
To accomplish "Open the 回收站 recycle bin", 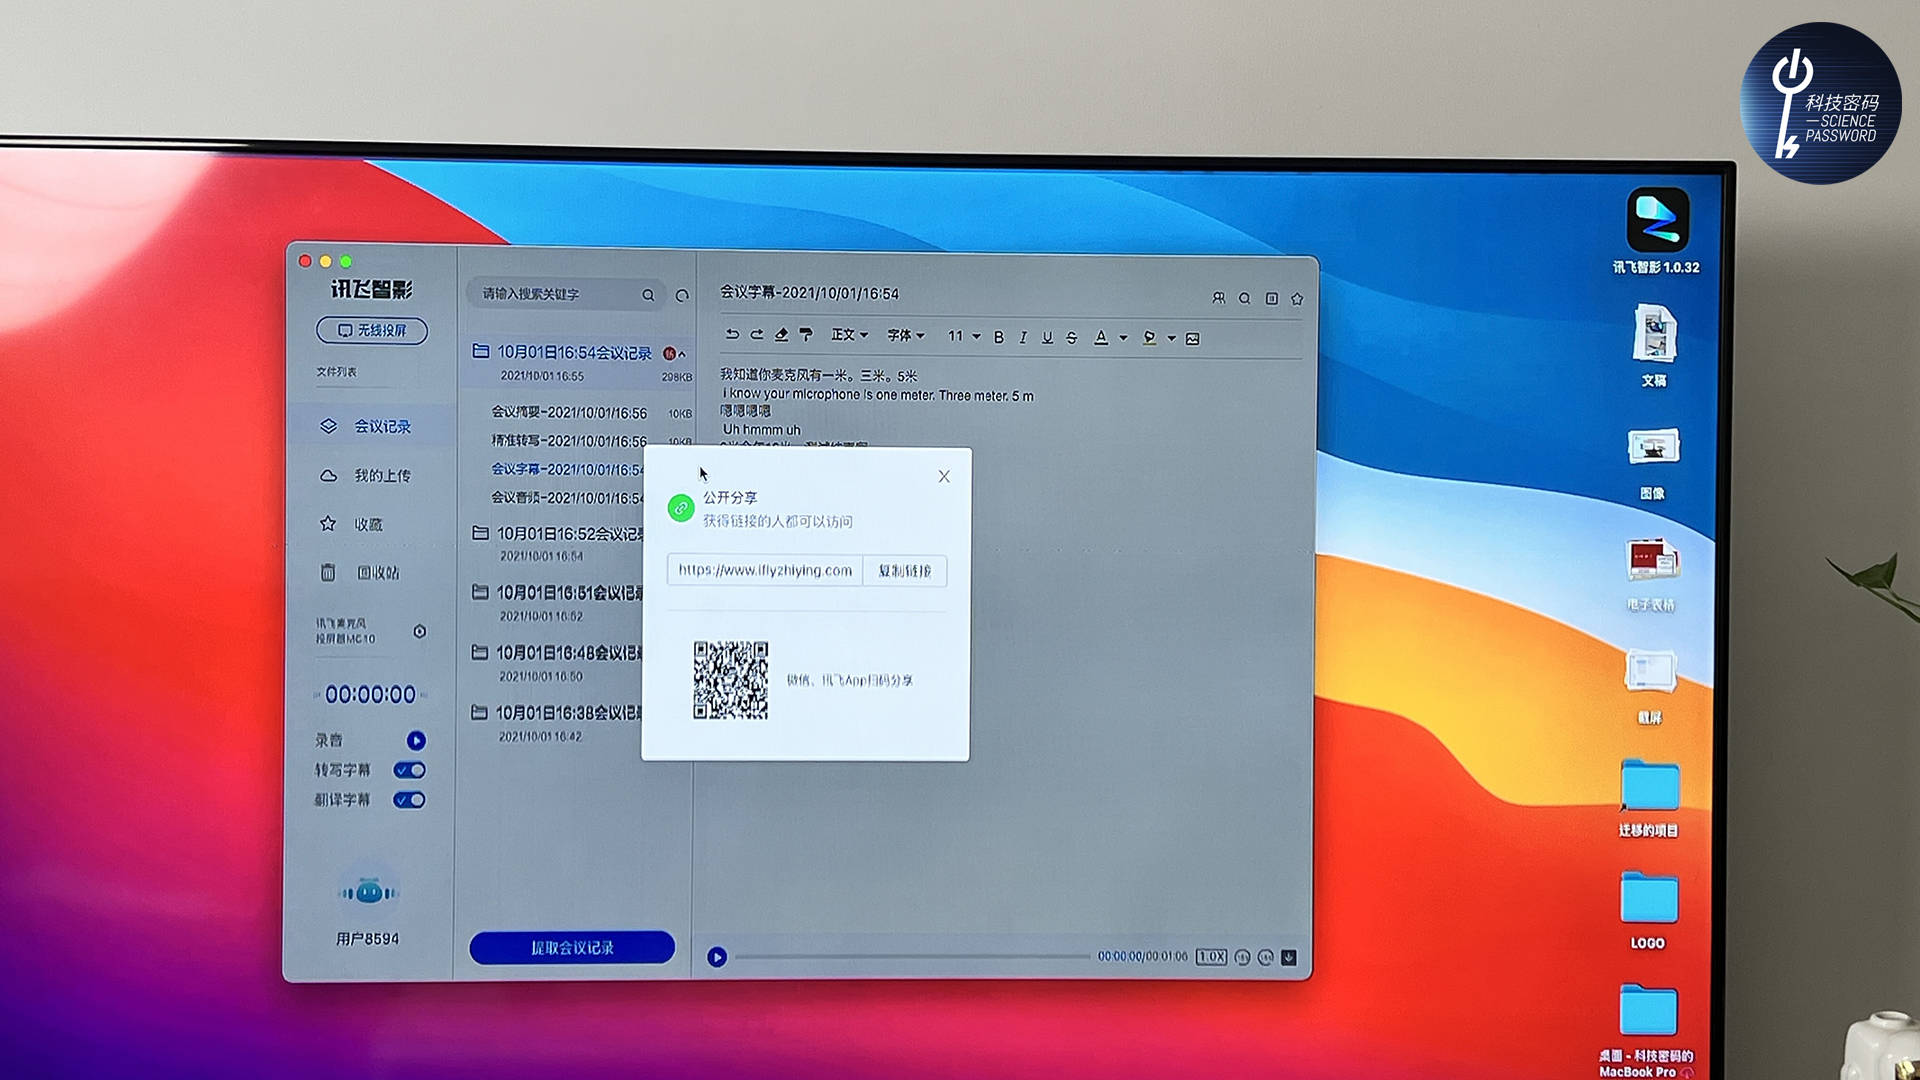I will pos(360,573).
